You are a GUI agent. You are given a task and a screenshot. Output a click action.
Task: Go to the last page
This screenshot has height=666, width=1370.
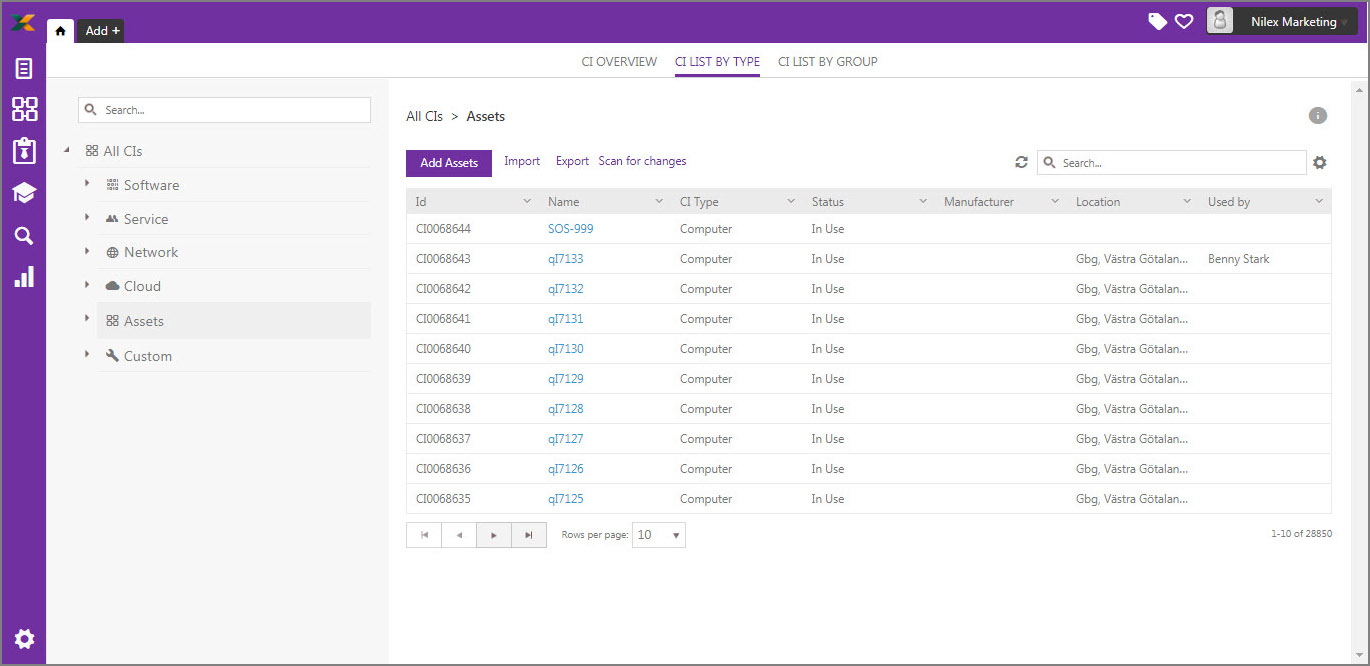529,535
